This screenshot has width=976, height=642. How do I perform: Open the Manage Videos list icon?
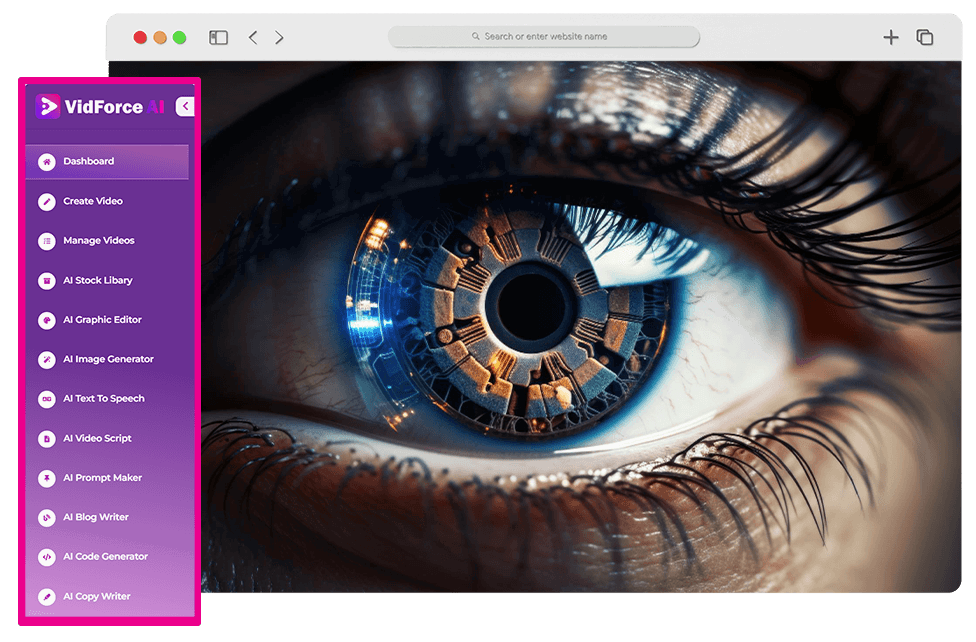click(x=46, y=241)
